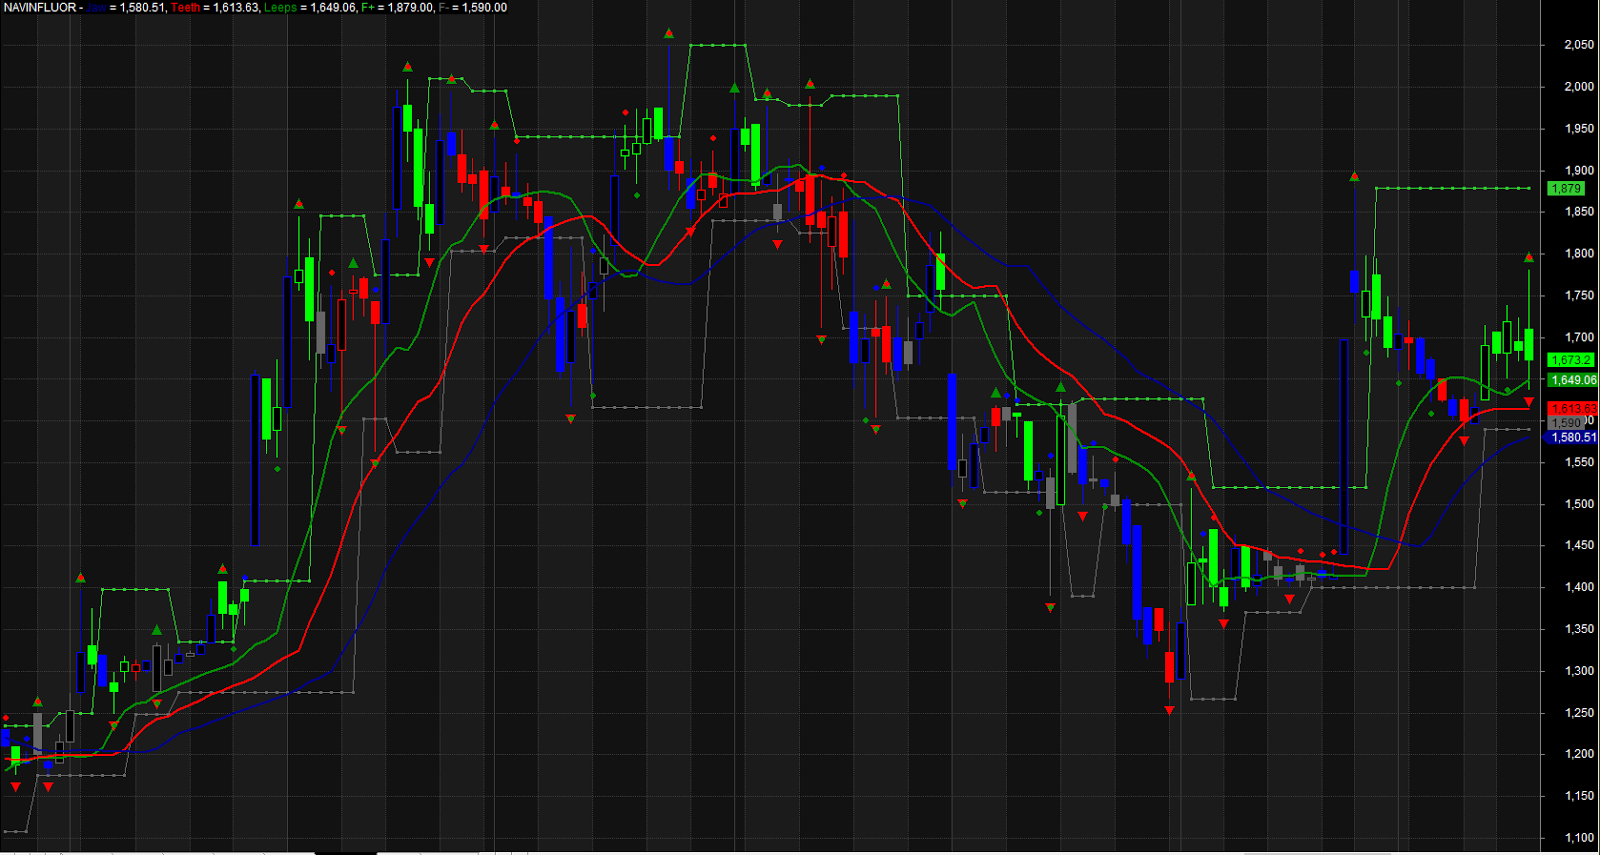The image size is (1600, 855).
Task: Click the 1,150 price axis label
Action: coord(1579,797)
